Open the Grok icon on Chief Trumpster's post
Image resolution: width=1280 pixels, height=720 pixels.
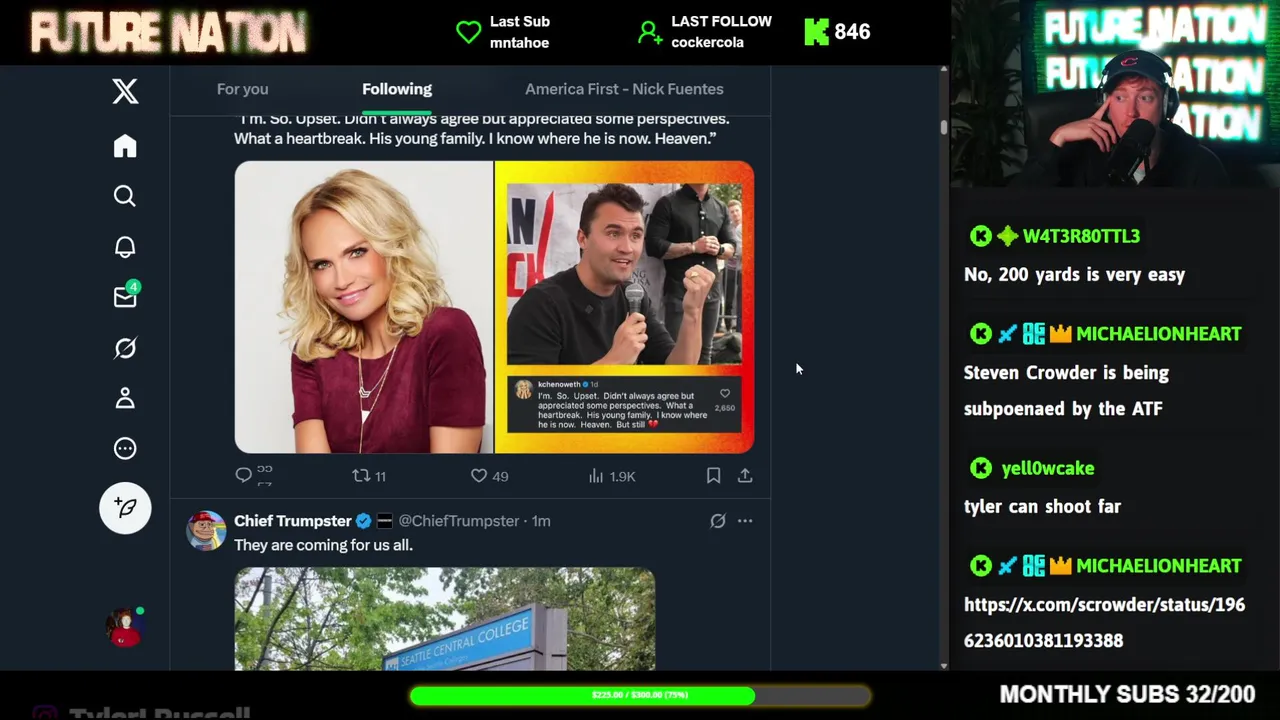pos(718,521)
